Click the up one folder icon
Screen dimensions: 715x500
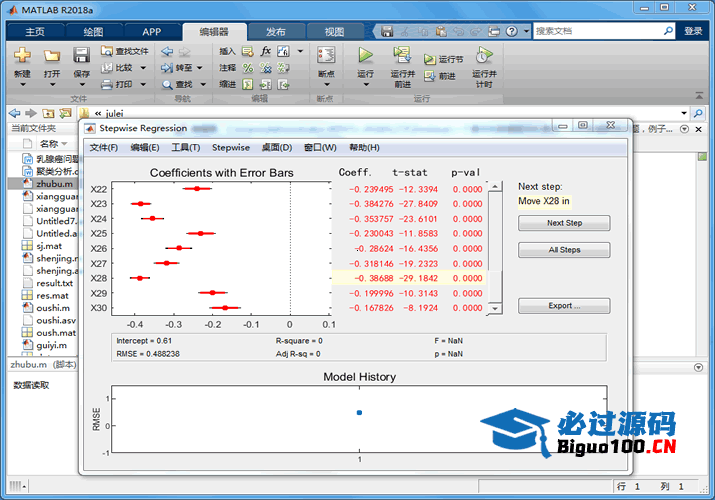48,113
